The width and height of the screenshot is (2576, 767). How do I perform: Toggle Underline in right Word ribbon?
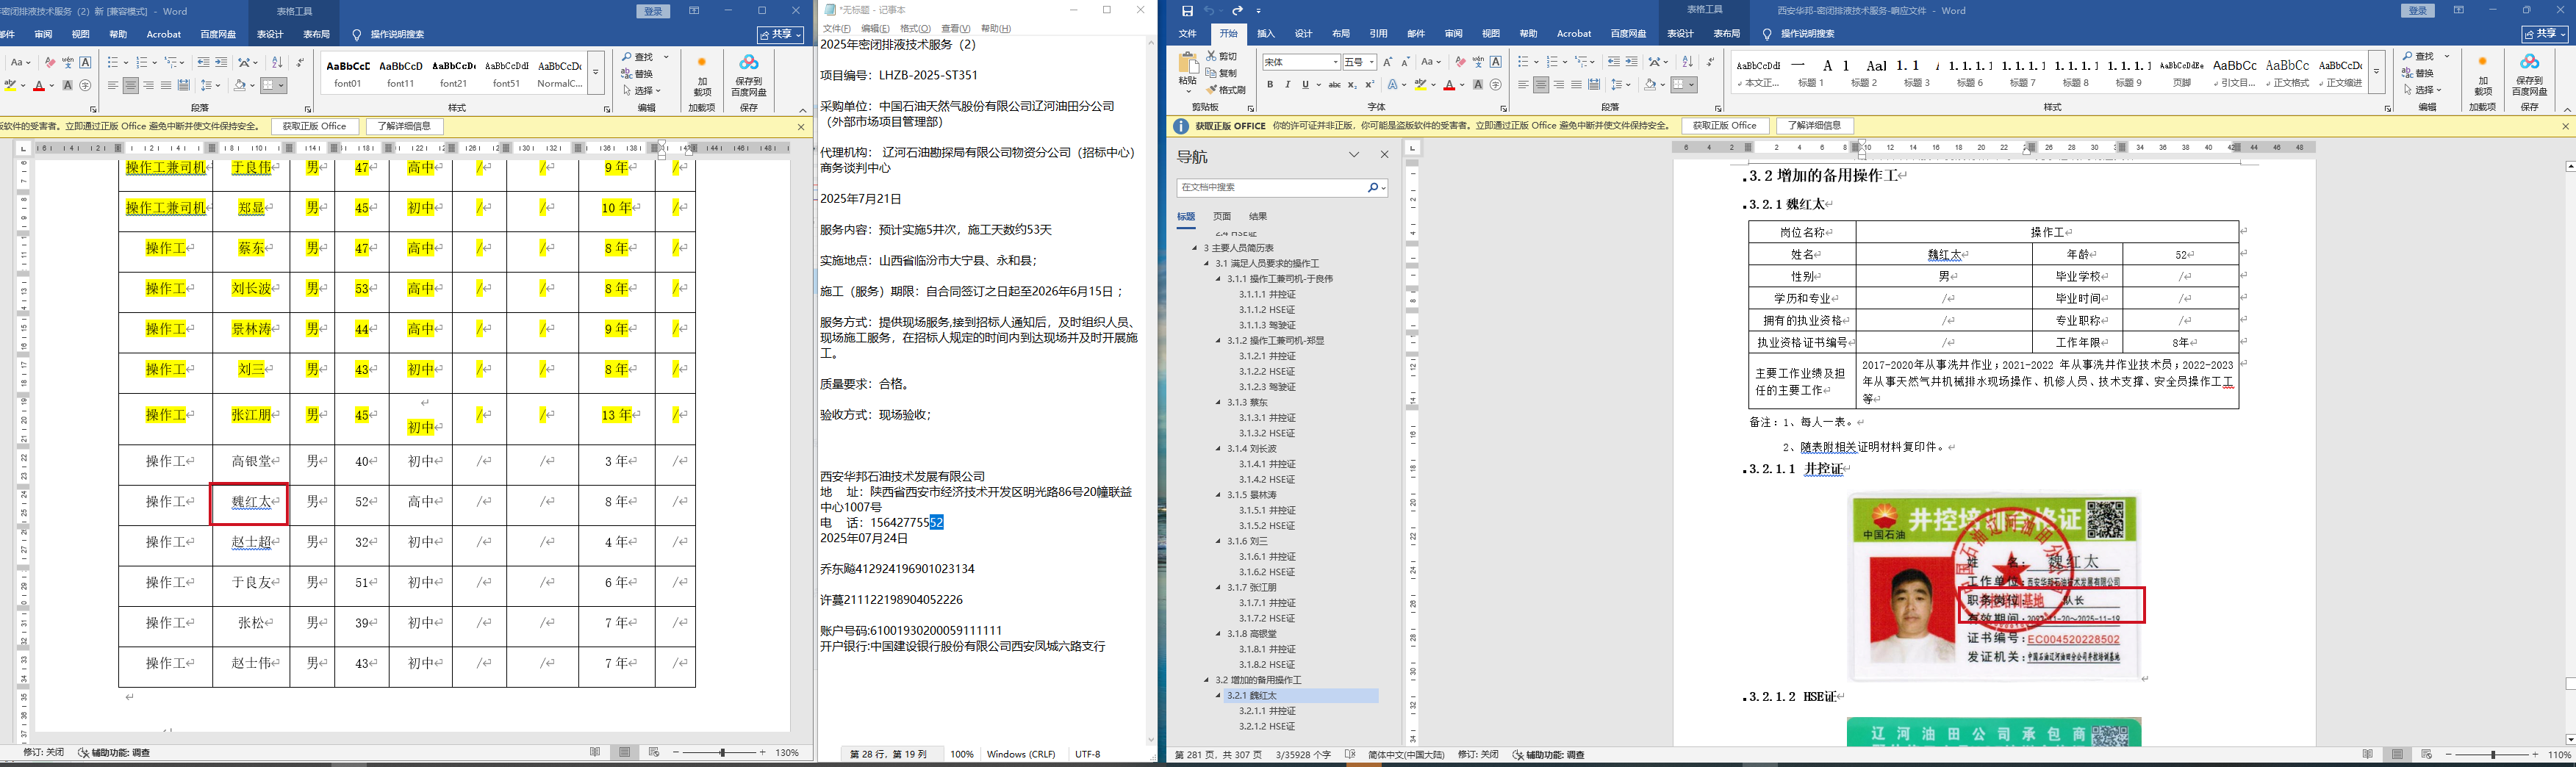coord(1305,85)
